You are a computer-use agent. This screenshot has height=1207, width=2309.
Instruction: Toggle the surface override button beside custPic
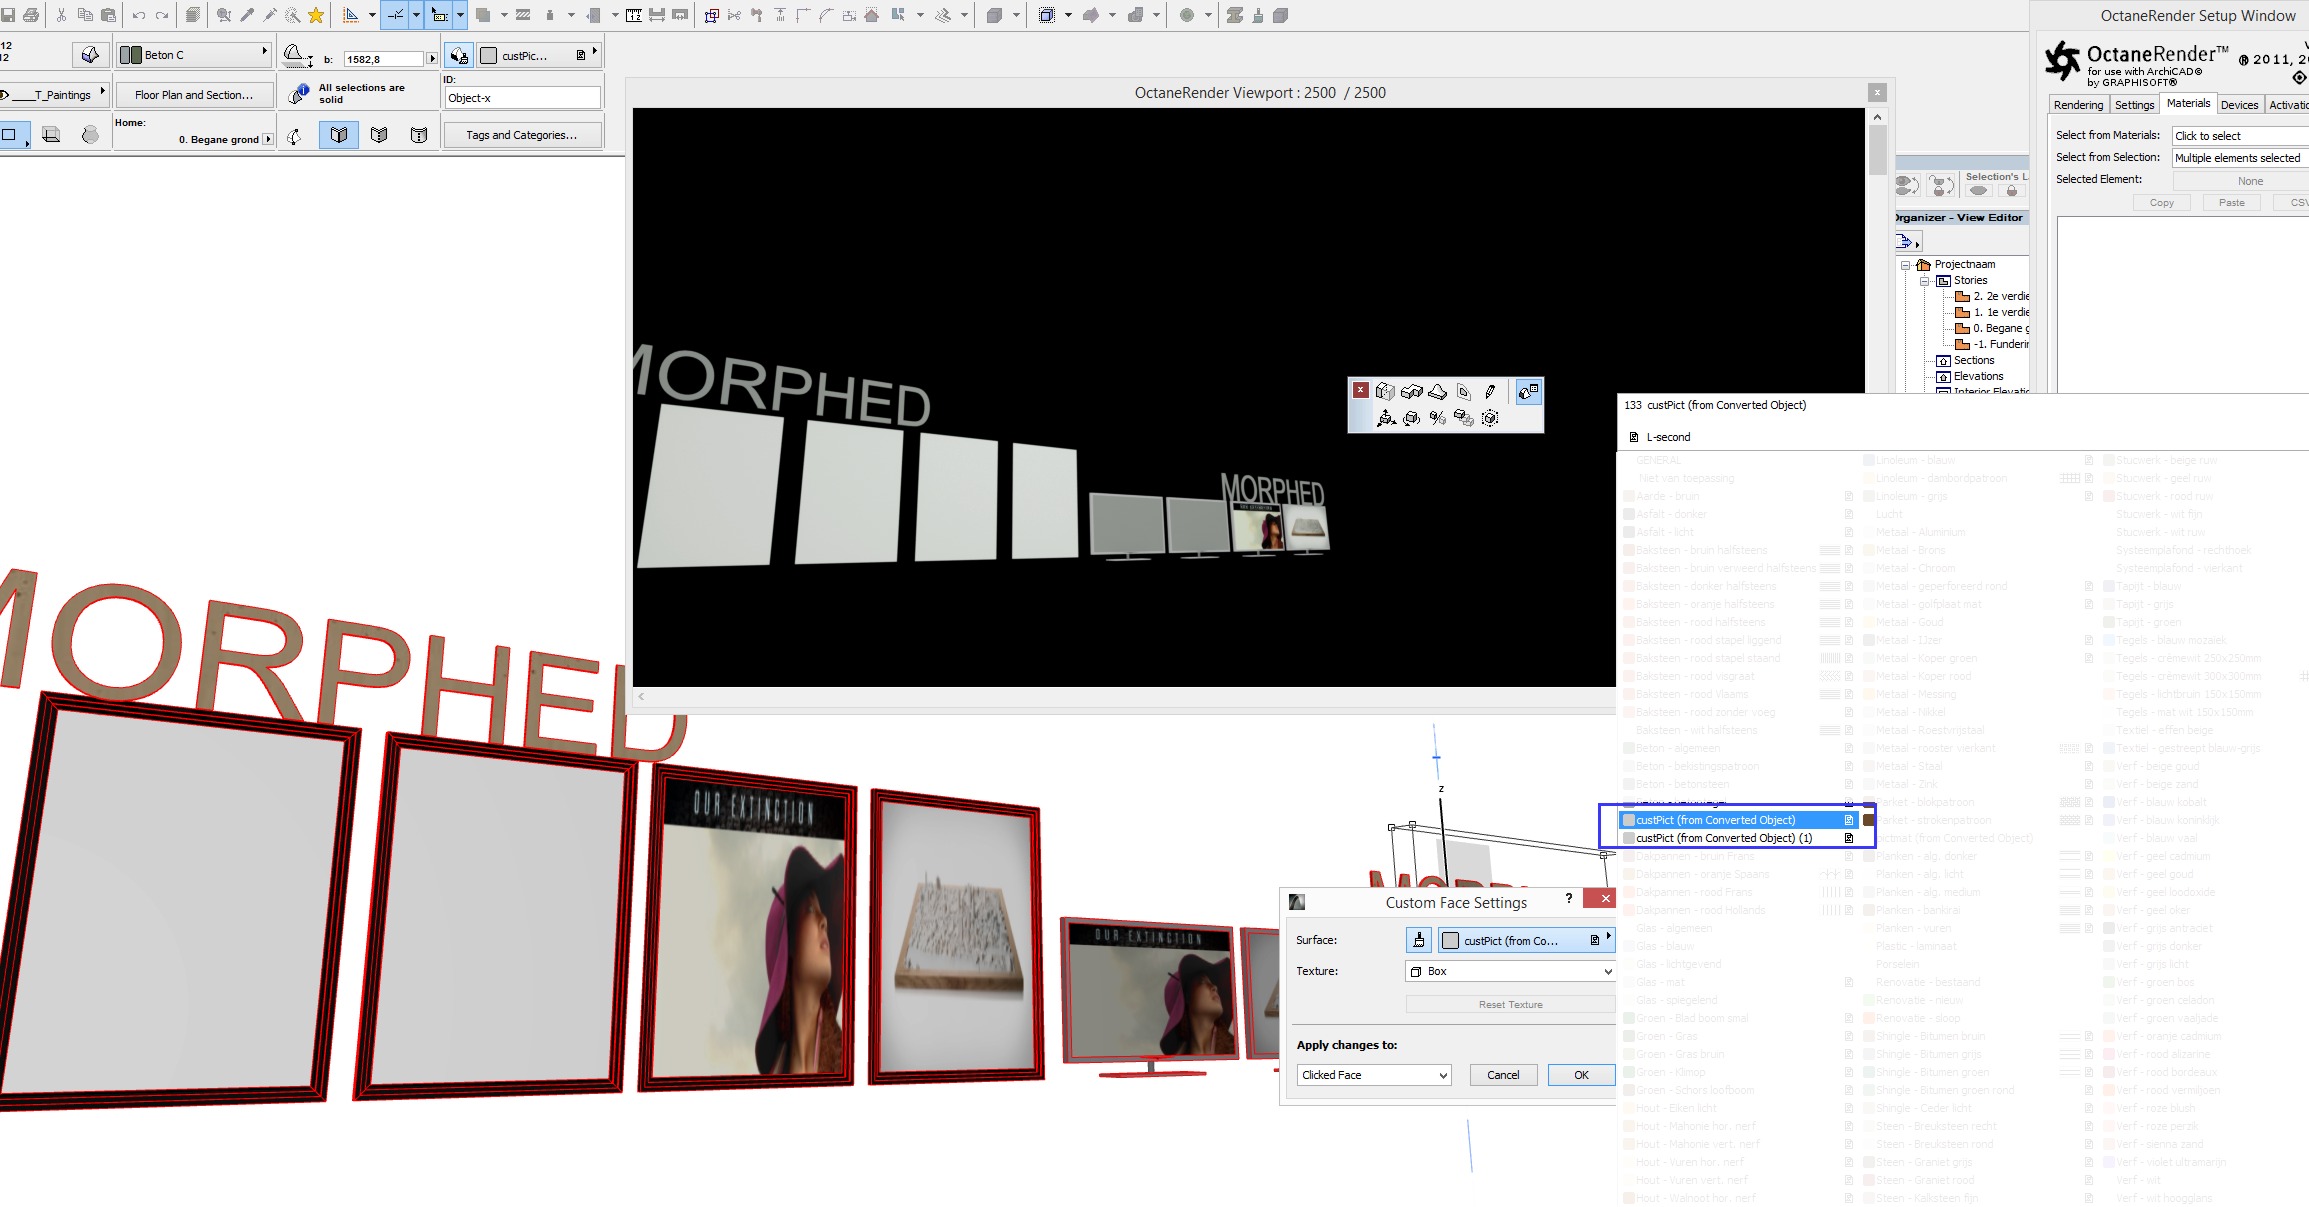(x=458, y=55)
